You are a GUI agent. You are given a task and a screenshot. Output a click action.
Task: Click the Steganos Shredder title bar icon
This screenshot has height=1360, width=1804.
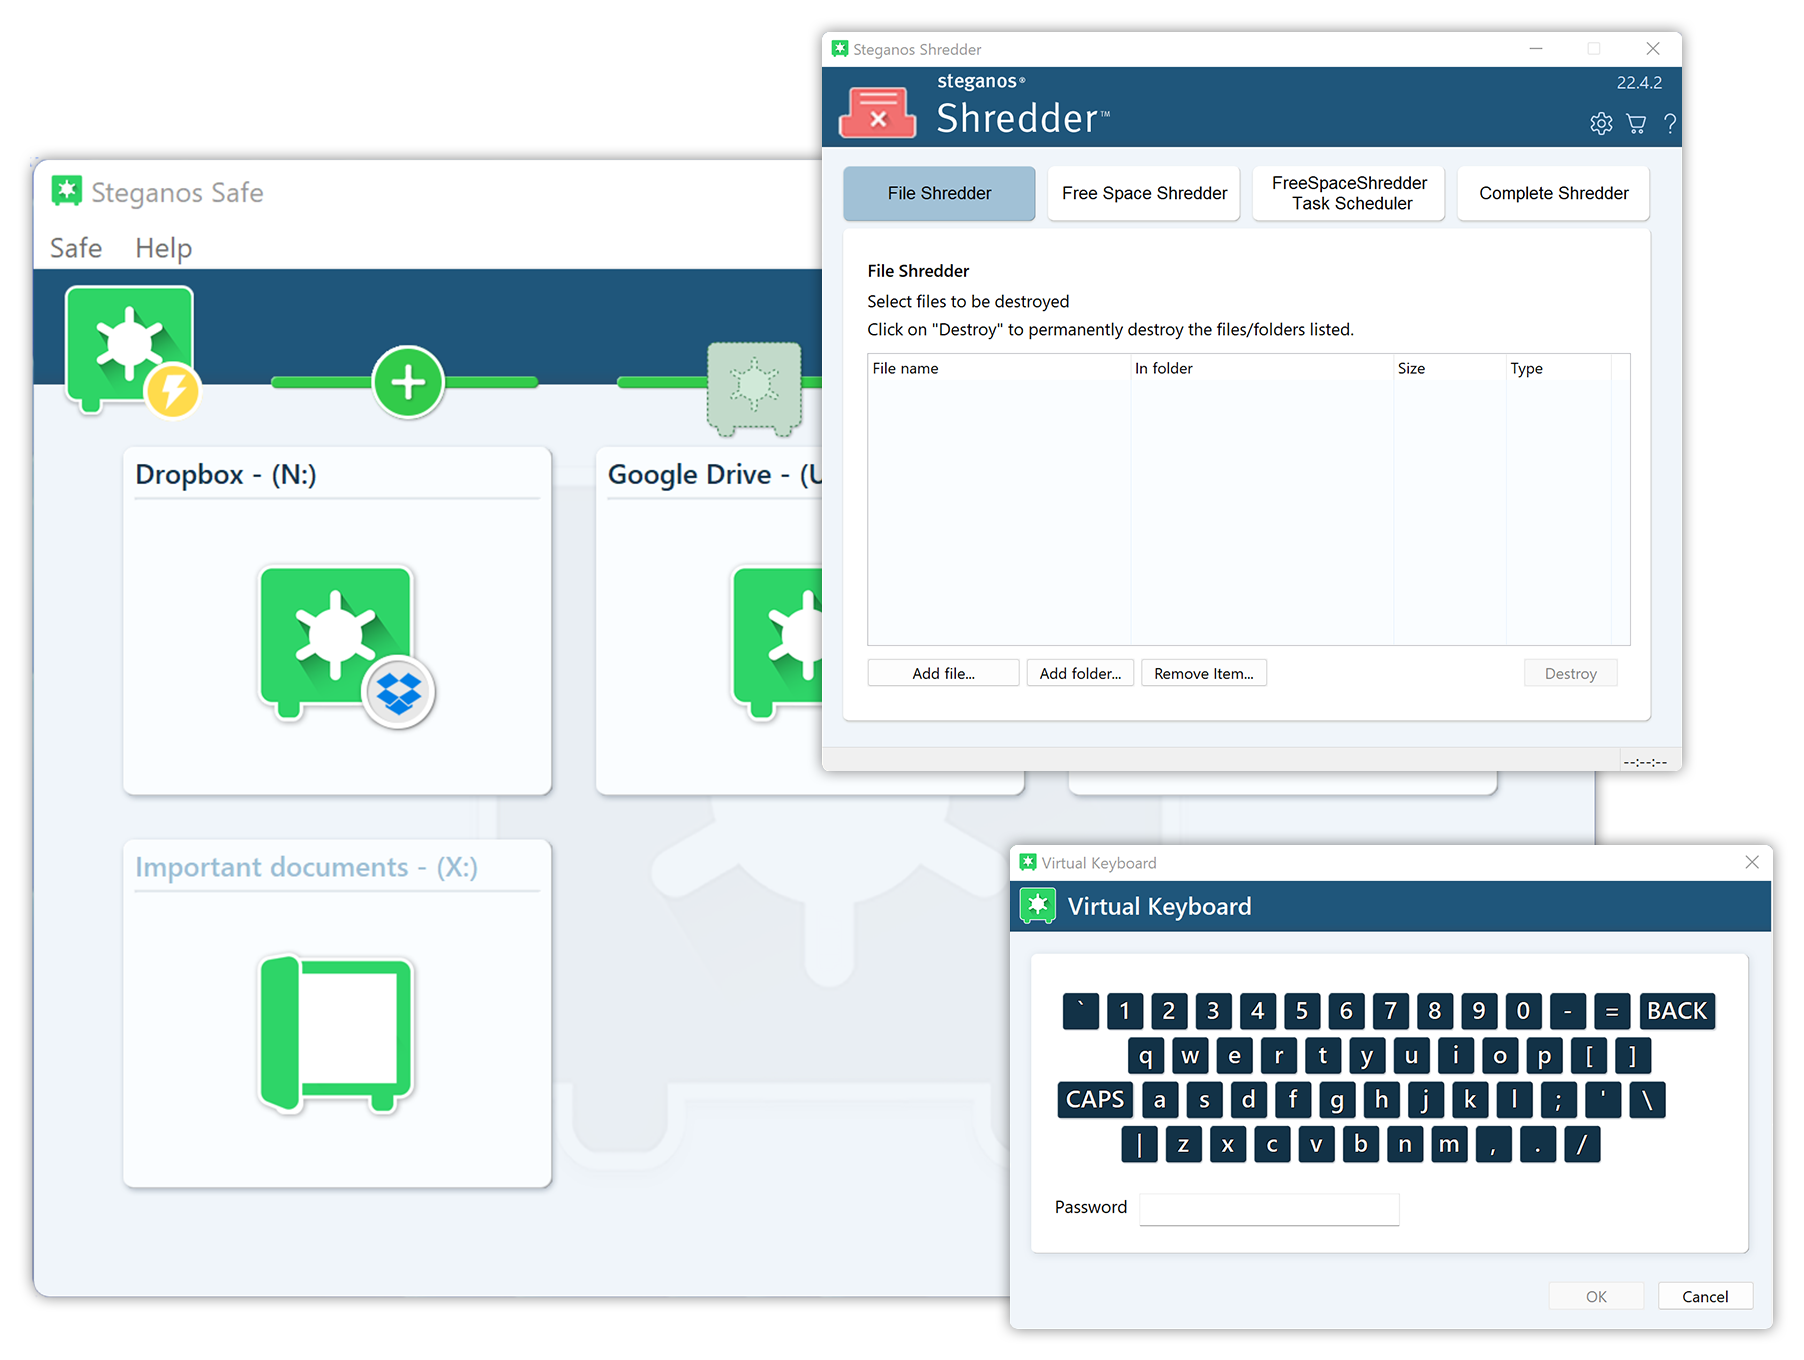coord(840,48)
